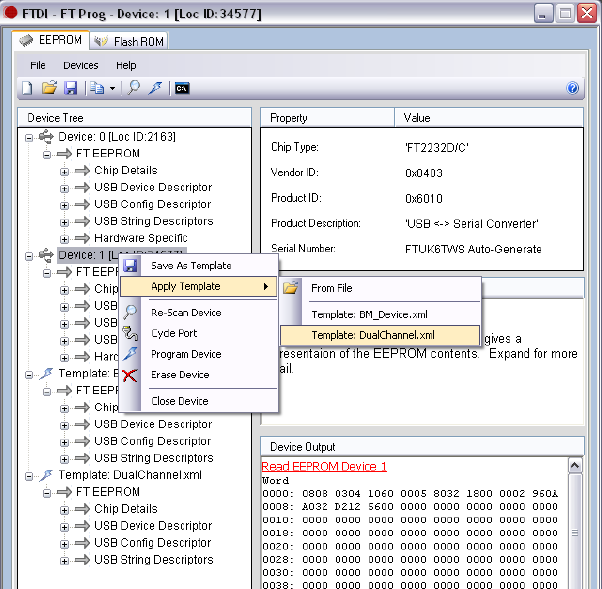Click the Device Output panel header
This screenshot has height=589, width=602.
pyautogui.click(x=422, y=447)
